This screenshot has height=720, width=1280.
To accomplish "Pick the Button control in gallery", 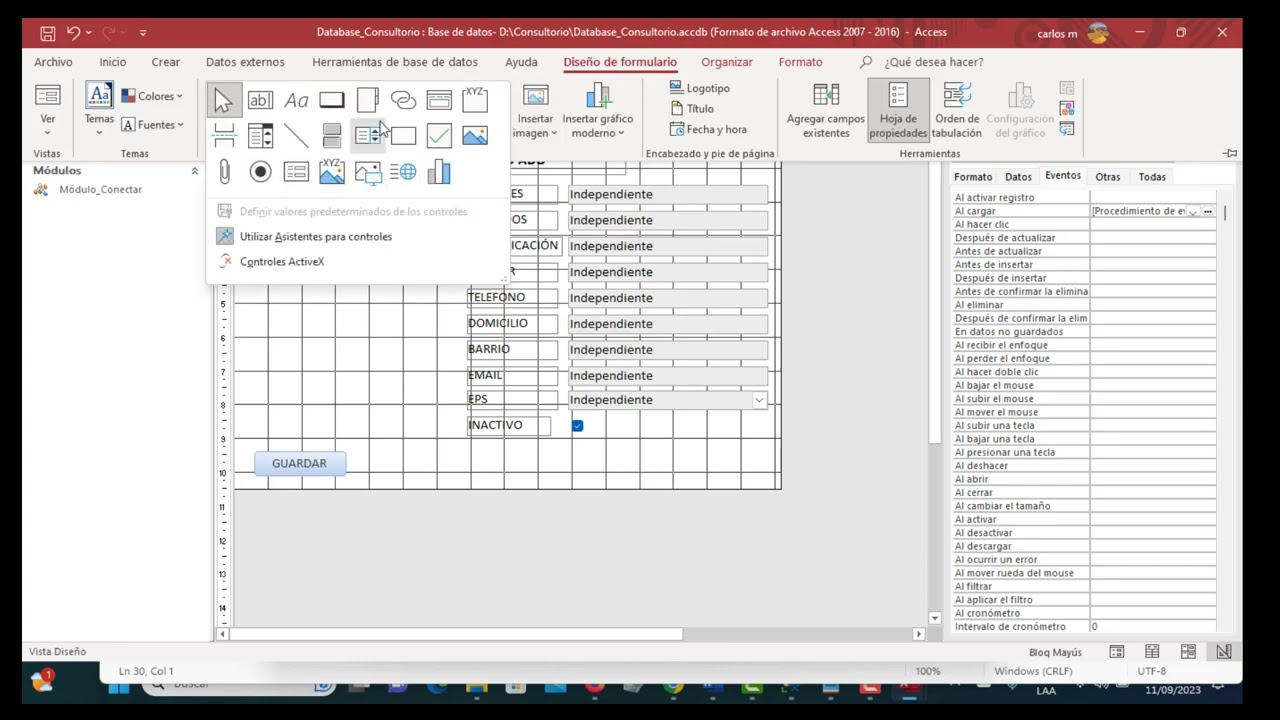I will [332, 100].
